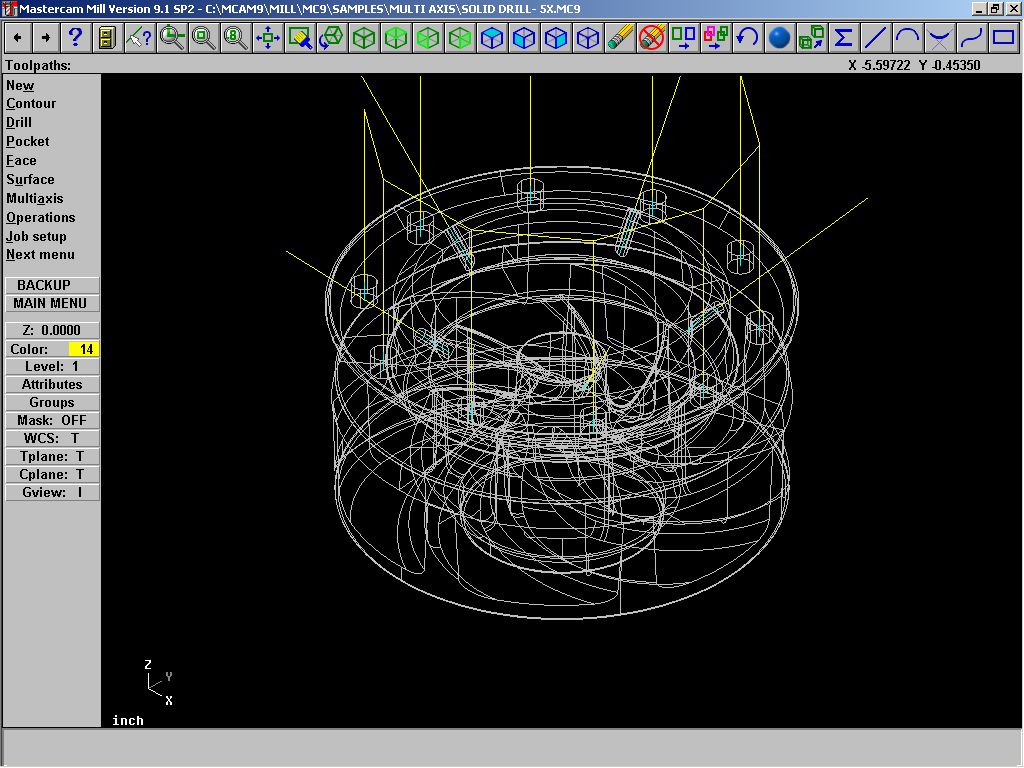
Task: Click the Unzoom by 0.8 magnifier icon
Action: (235, 37)
